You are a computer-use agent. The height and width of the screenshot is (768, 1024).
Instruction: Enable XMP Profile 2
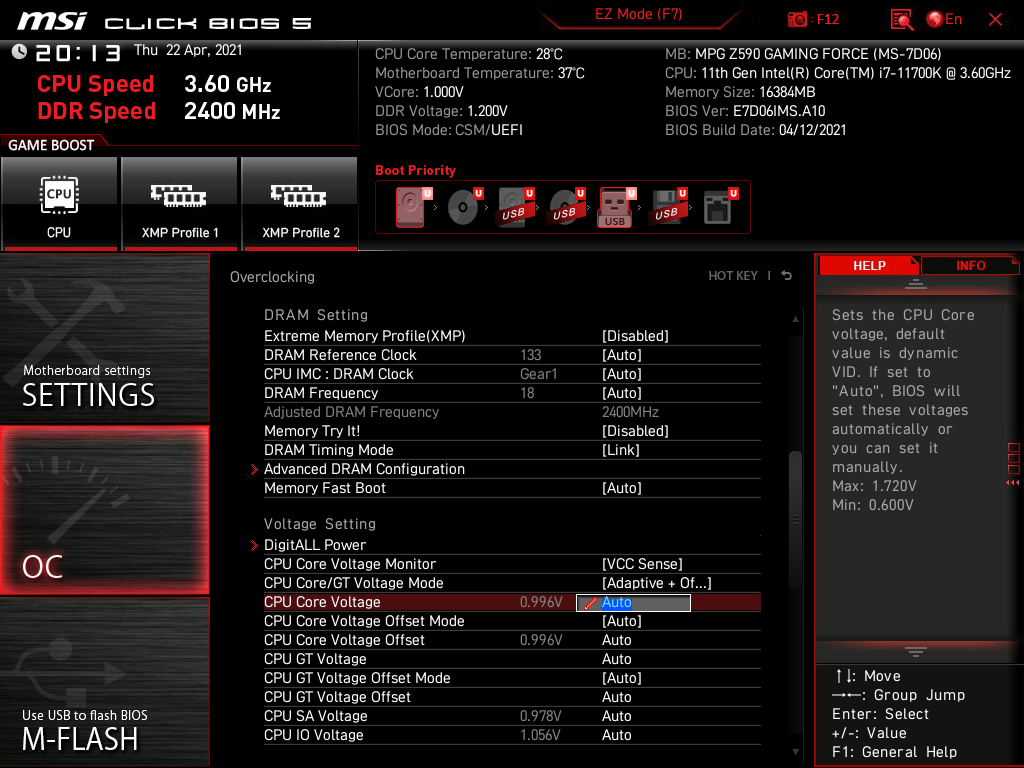(300, 204)
